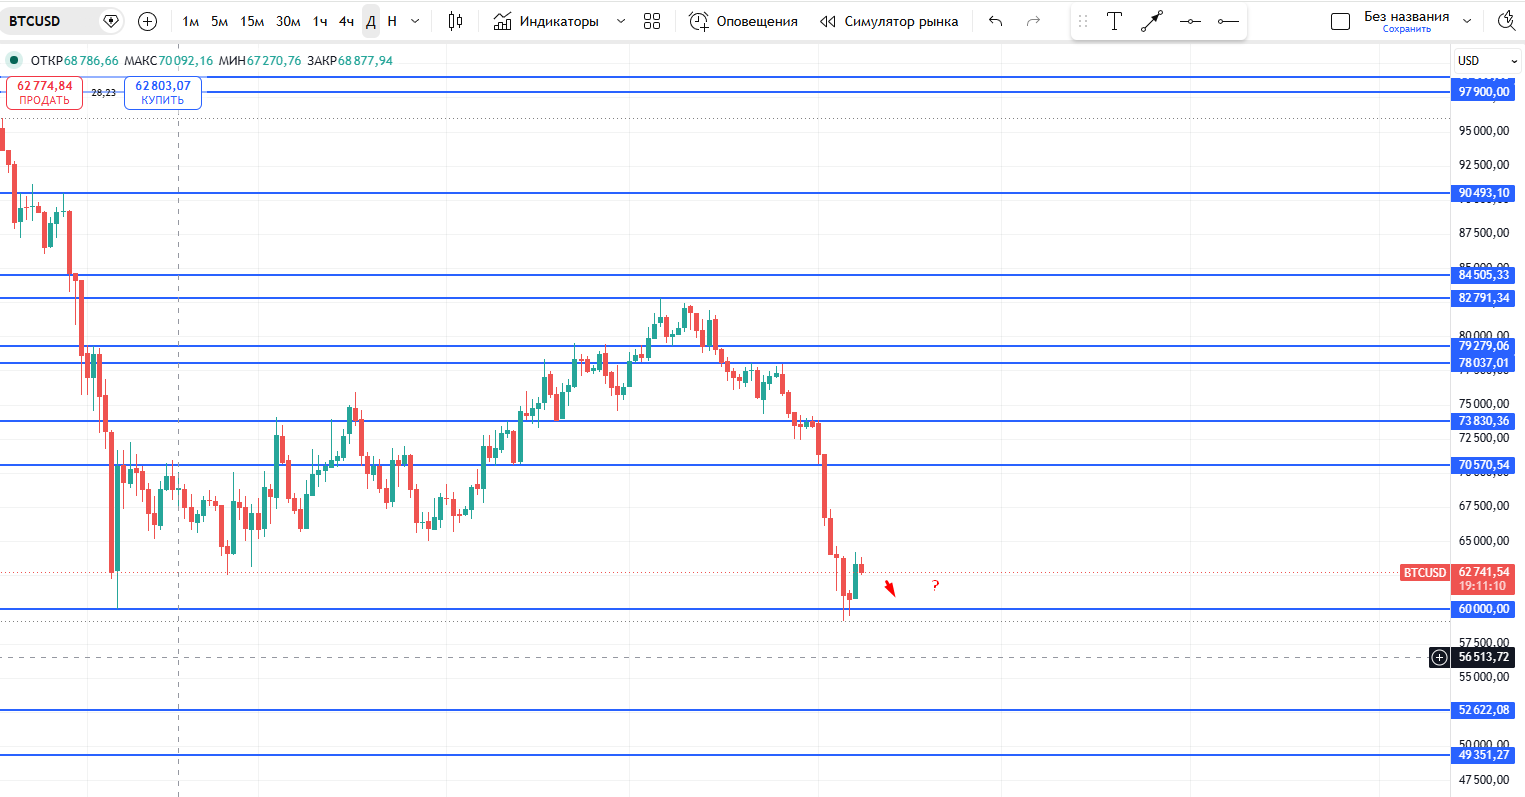Choose the 4ч timeframe
Viewport: 1525px width, 797px height.
click(x=346, y=21)
